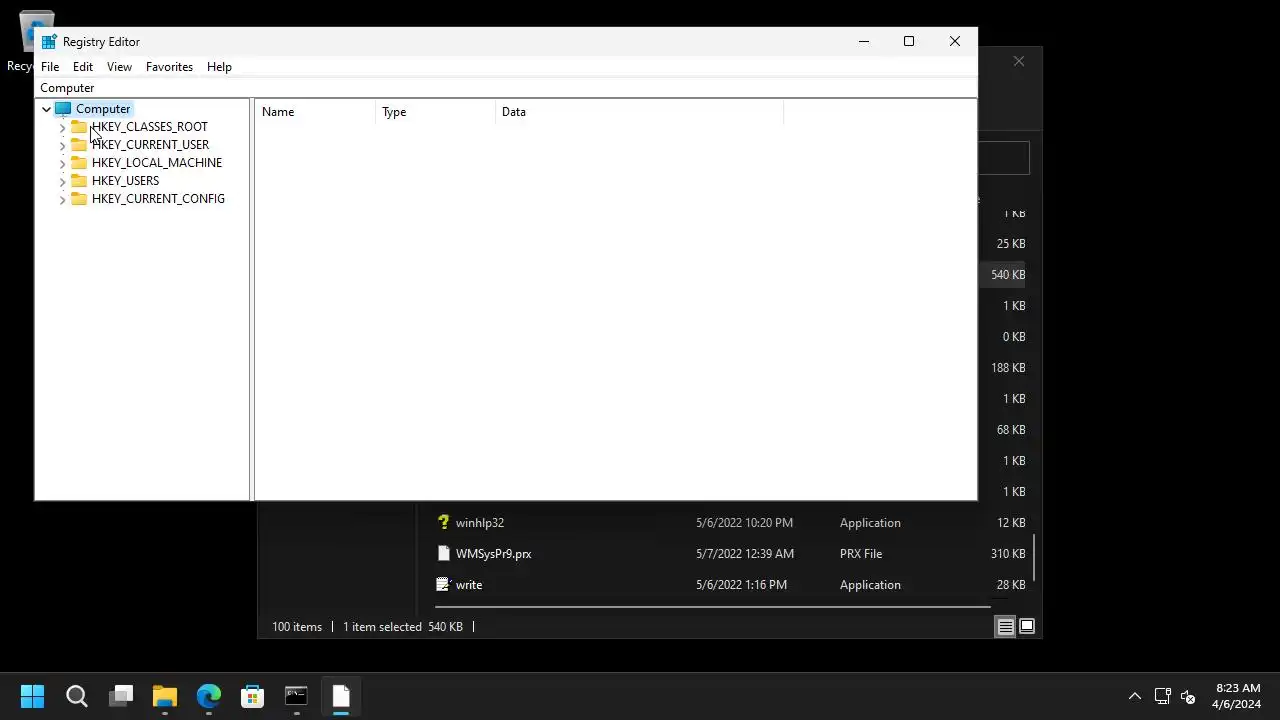1280x720 pixels.
Task: Select HKEY_CURRENT_USER in the tree
Action: [150, 145]
